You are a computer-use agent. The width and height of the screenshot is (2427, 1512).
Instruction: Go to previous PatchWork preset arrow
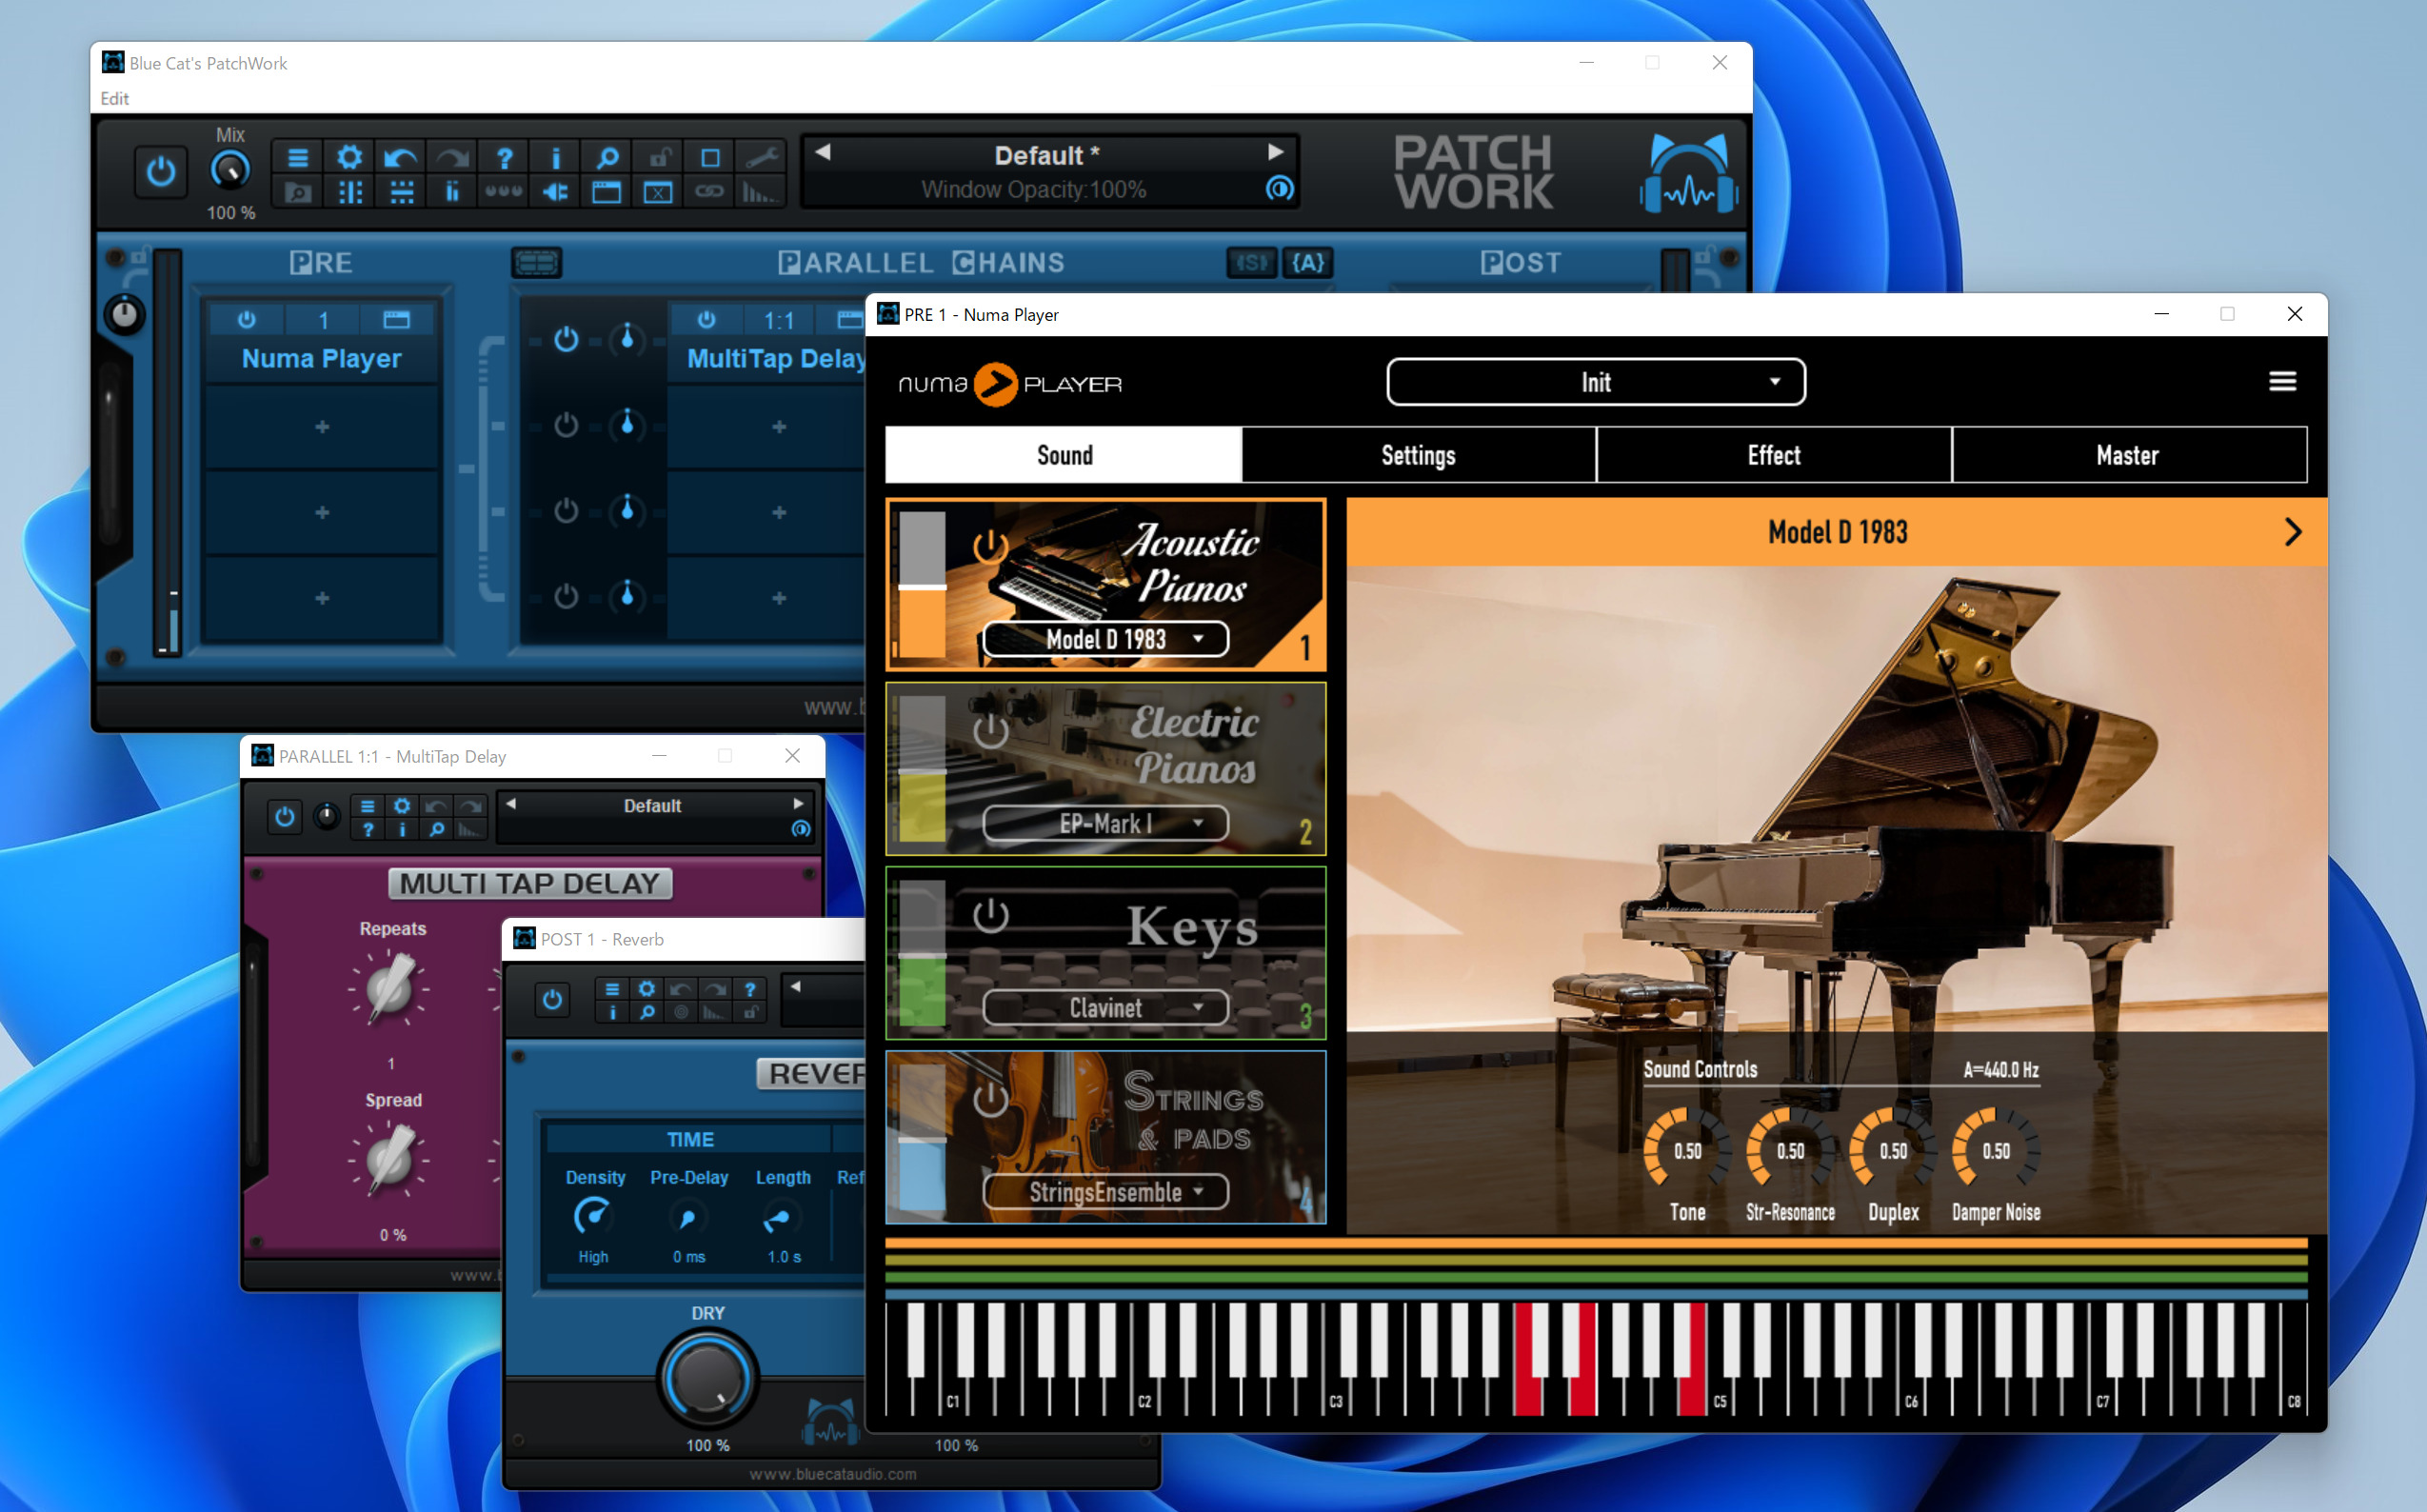click(823, 152)
